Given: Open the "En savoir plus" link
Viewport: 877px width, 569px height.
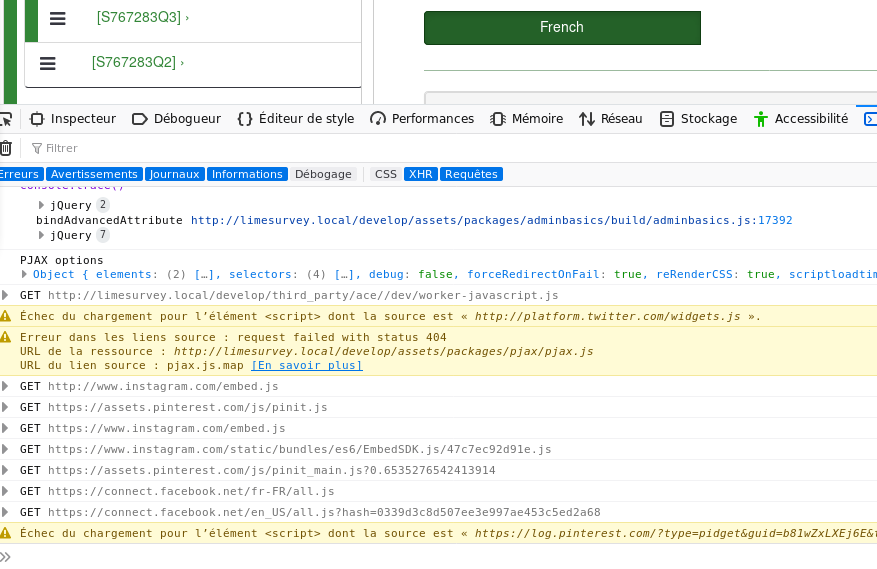Looking at the screenshot, I should point(307,365).
